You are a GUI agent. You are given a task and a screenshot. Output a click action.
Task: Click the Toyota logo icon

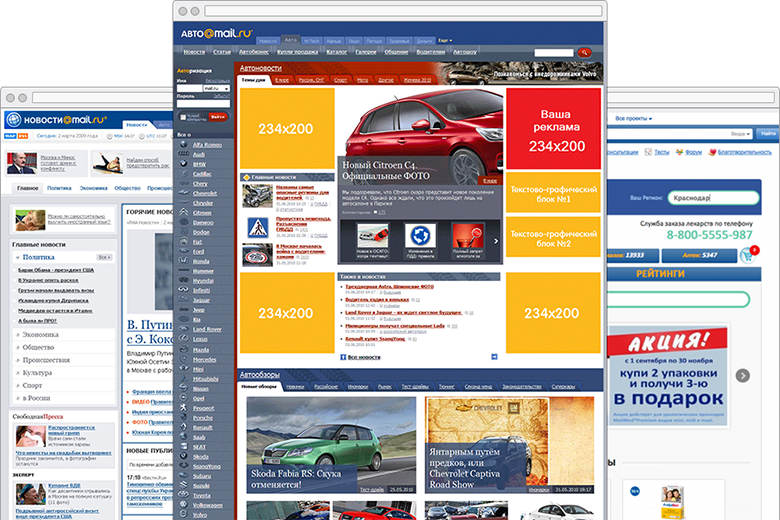pos(184,495)
